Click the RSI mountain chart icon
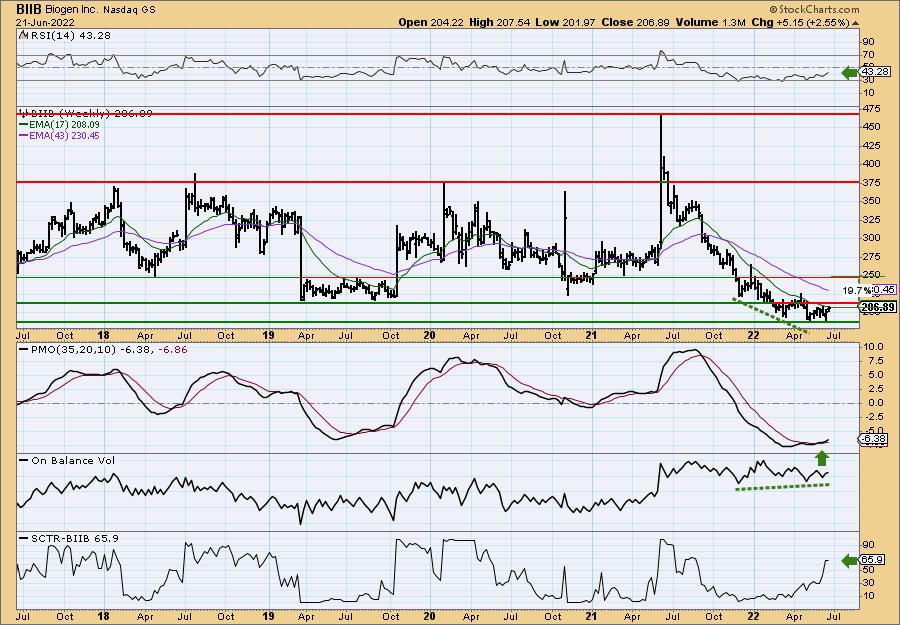This screenshot has width=900, height=625. [23, 36]
